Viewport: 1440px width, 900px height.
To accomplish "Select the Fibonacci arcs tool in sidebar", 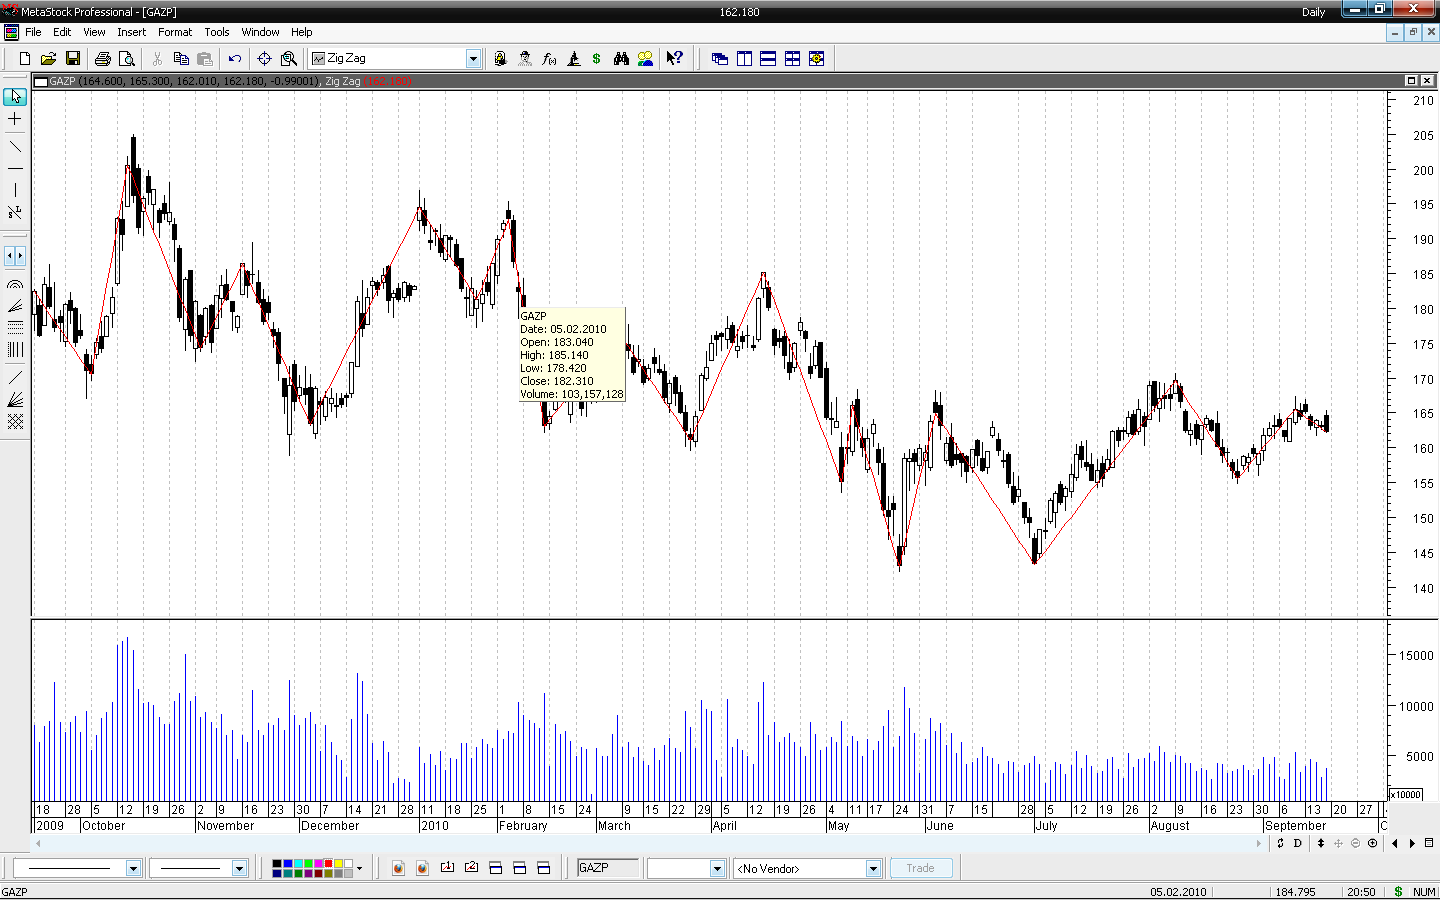I will tap(15, 285).
